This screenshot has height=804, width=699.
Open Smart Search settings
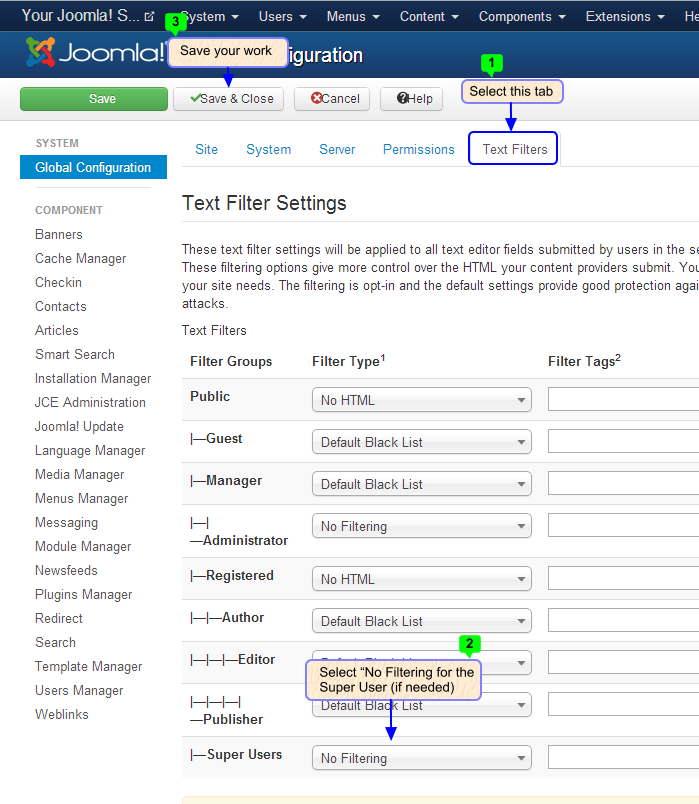pyautogui.click(x=75, y=354)
